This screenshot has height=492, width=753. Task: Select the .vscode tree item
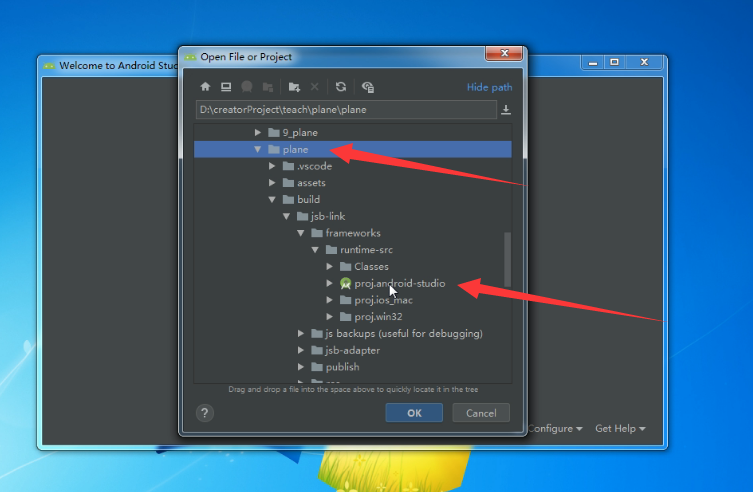[x=315, y=166]
